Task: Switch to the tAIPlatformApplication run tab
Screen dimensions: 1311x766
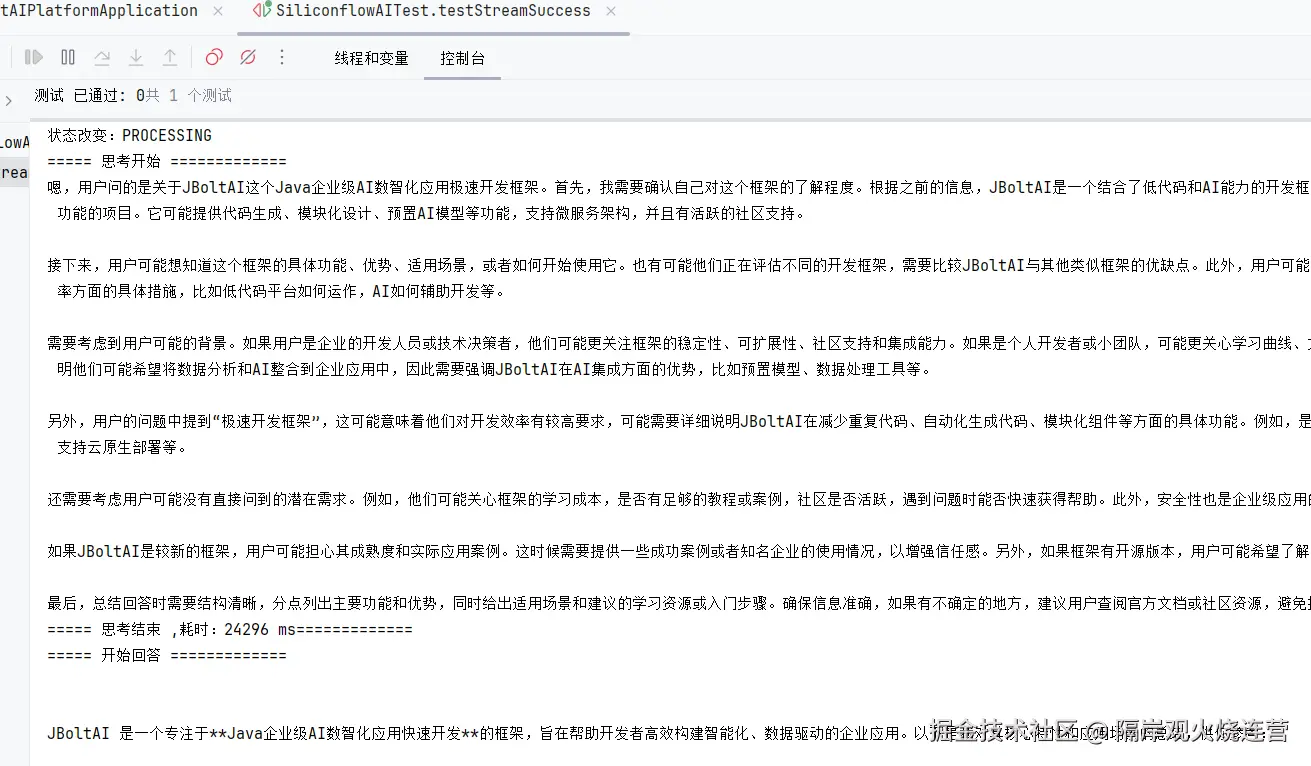Action: pyautogui.click(x=99, y=11)
